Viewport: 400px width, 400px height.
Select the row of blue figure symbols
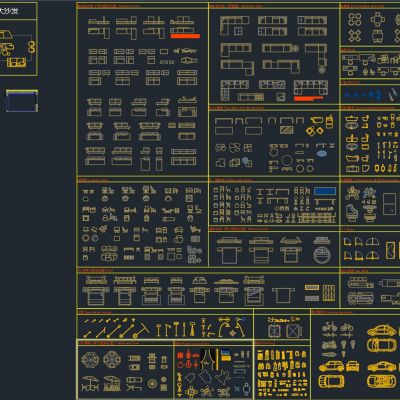(362, 95)
